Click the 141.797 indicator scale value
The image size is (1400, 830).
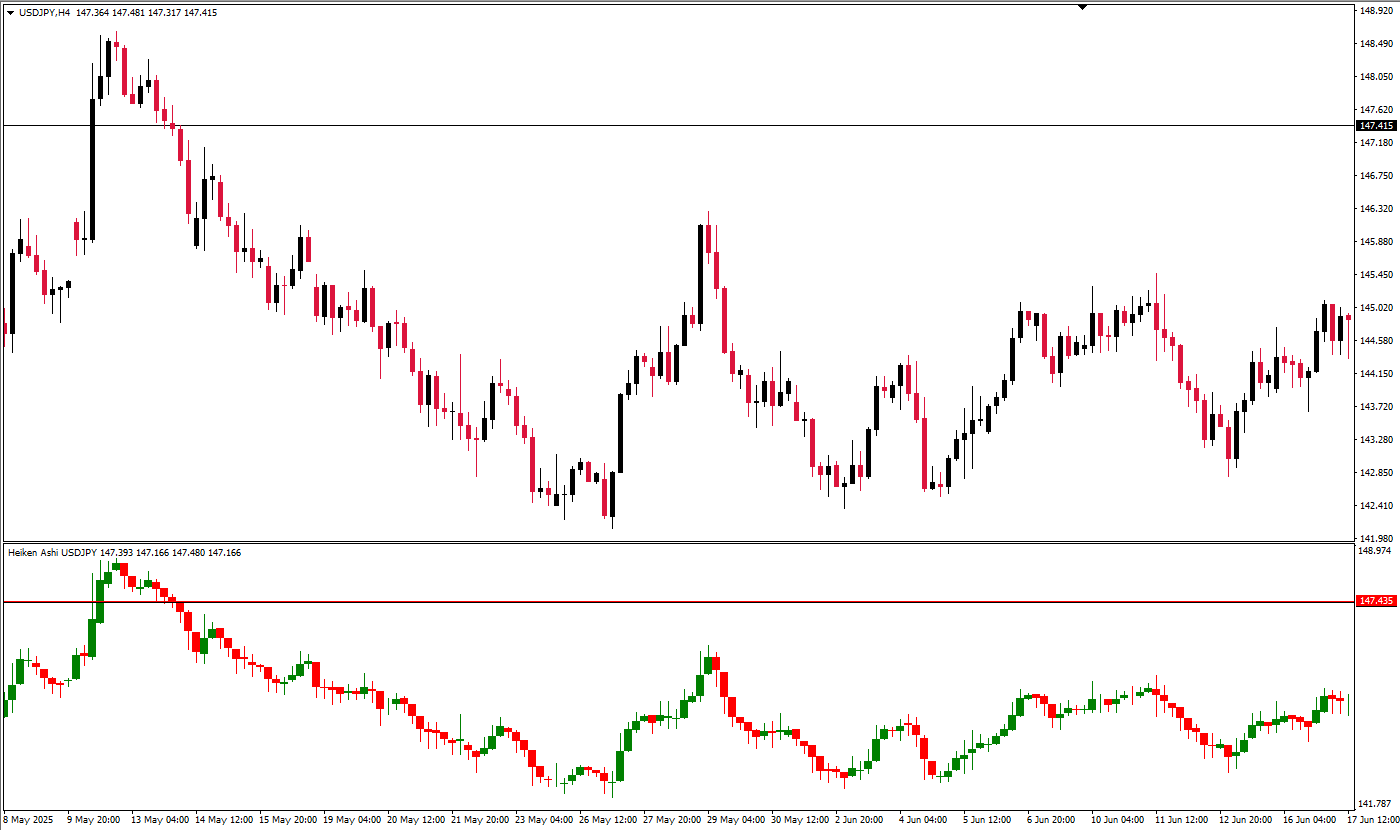[1377, 803]
